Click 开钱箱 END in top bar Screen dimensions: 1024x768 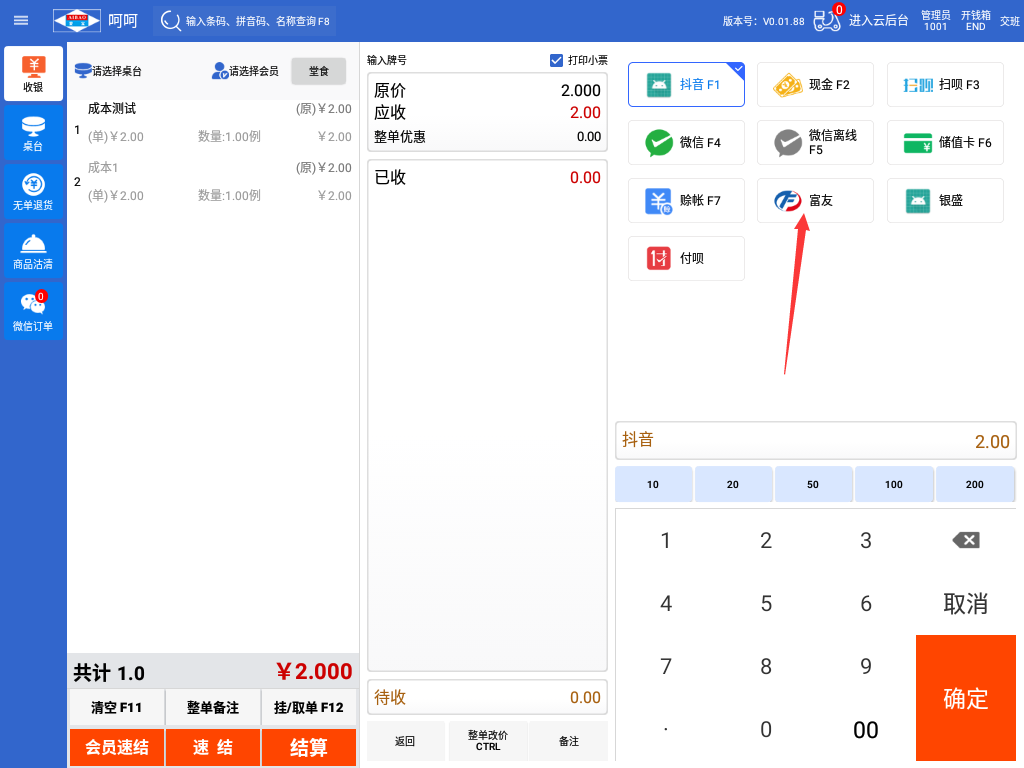click(x=975, y=20)
